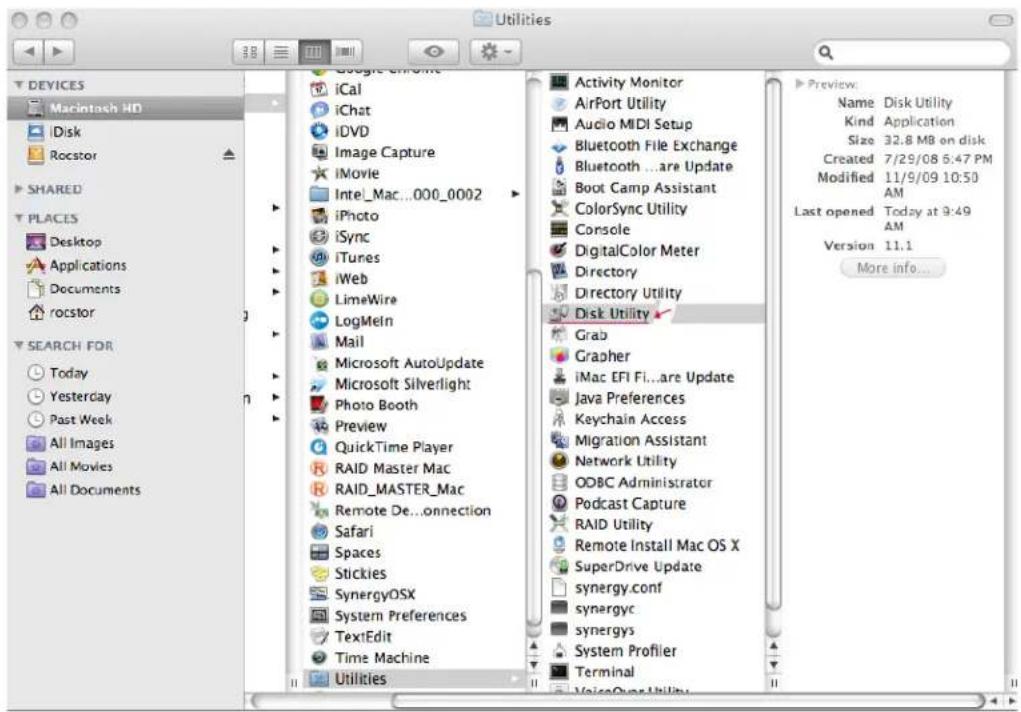Select Terminal in Utilities
This screenshot has width=1021, height=712.
tap(592, 672)
